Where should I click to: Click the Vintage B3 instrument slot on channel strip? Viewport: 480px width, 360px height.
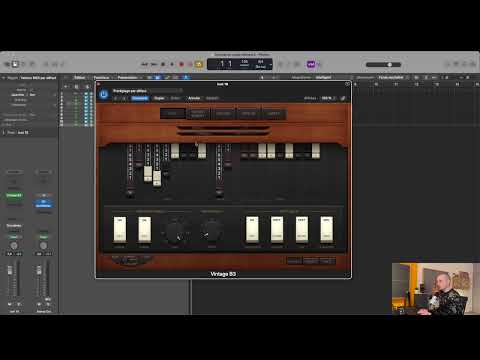pos(14,195)
